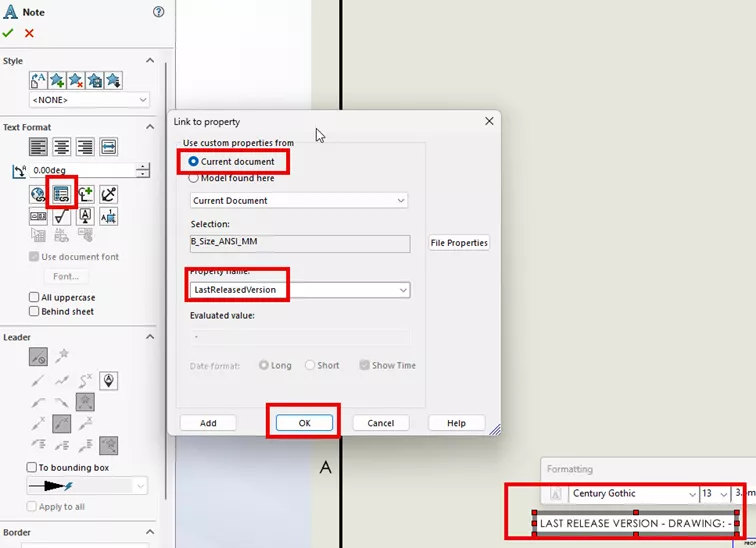The width and height of the screenshot is (756, 548).
Task: Click the Link to Property icon
Action: pyautogui.click(x=62, y=194)
